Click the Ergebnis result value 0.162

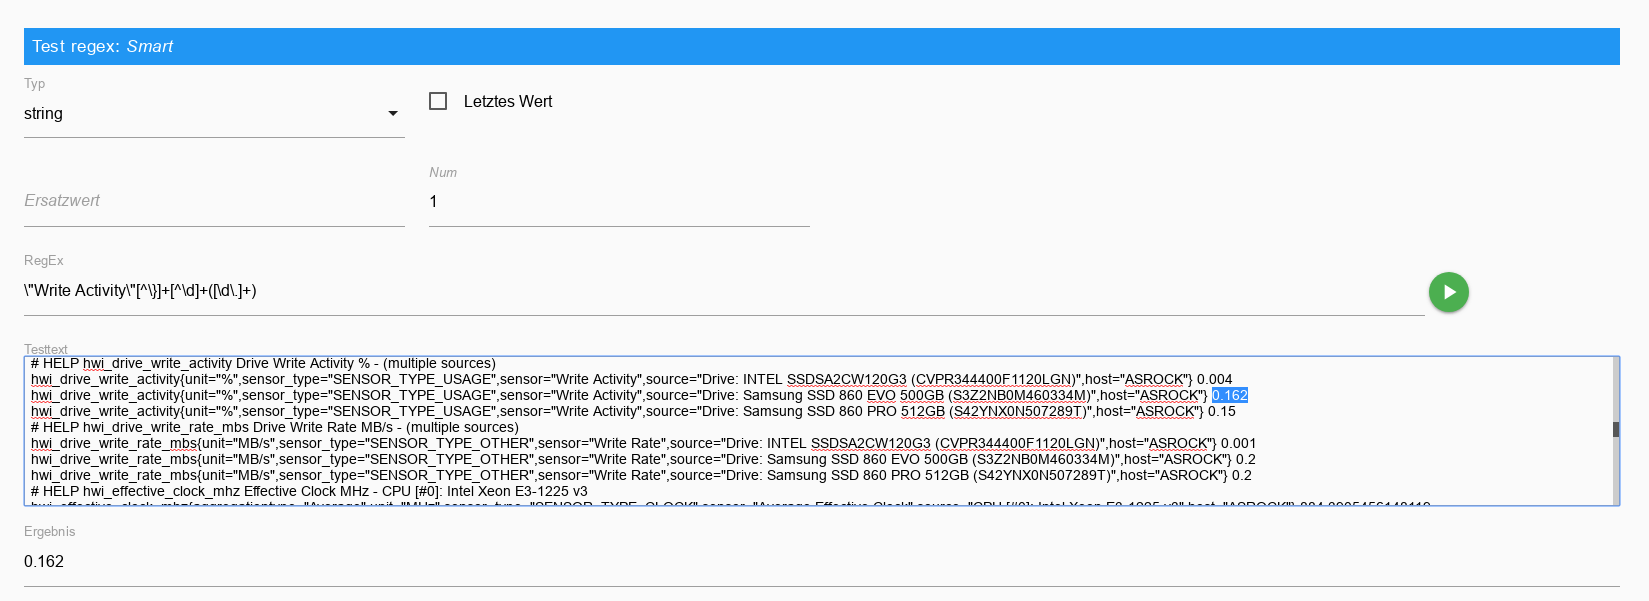[44, 561]
